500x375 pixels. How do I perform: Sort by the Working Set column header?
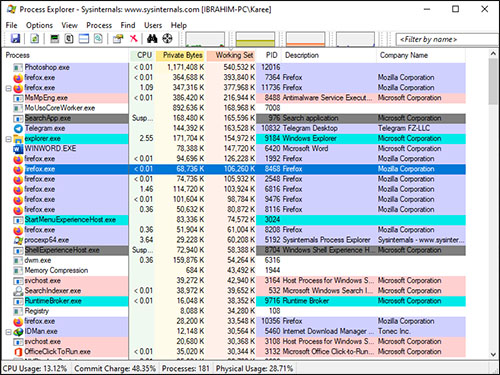click(x=231, y=55)
